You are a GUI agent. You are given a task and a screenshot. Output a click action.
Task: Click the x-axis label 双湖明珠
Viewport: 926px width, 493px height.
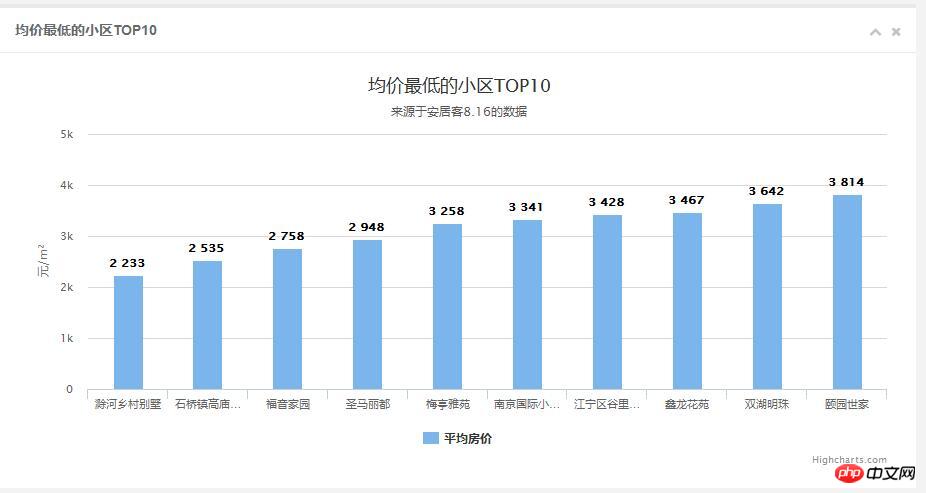click(767, 404)
